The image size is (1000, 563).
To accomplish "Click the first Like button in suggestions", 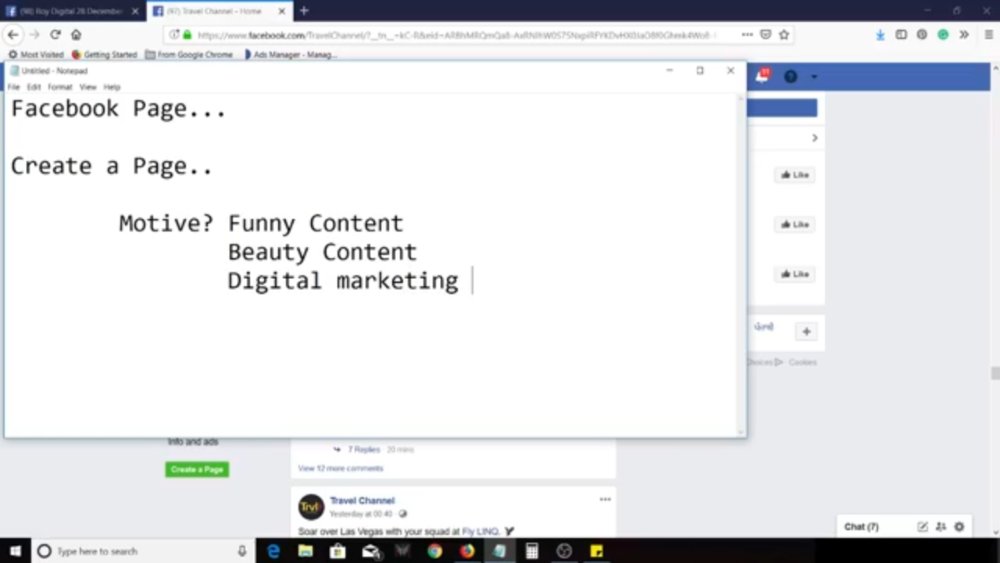I will coord(795,175).
